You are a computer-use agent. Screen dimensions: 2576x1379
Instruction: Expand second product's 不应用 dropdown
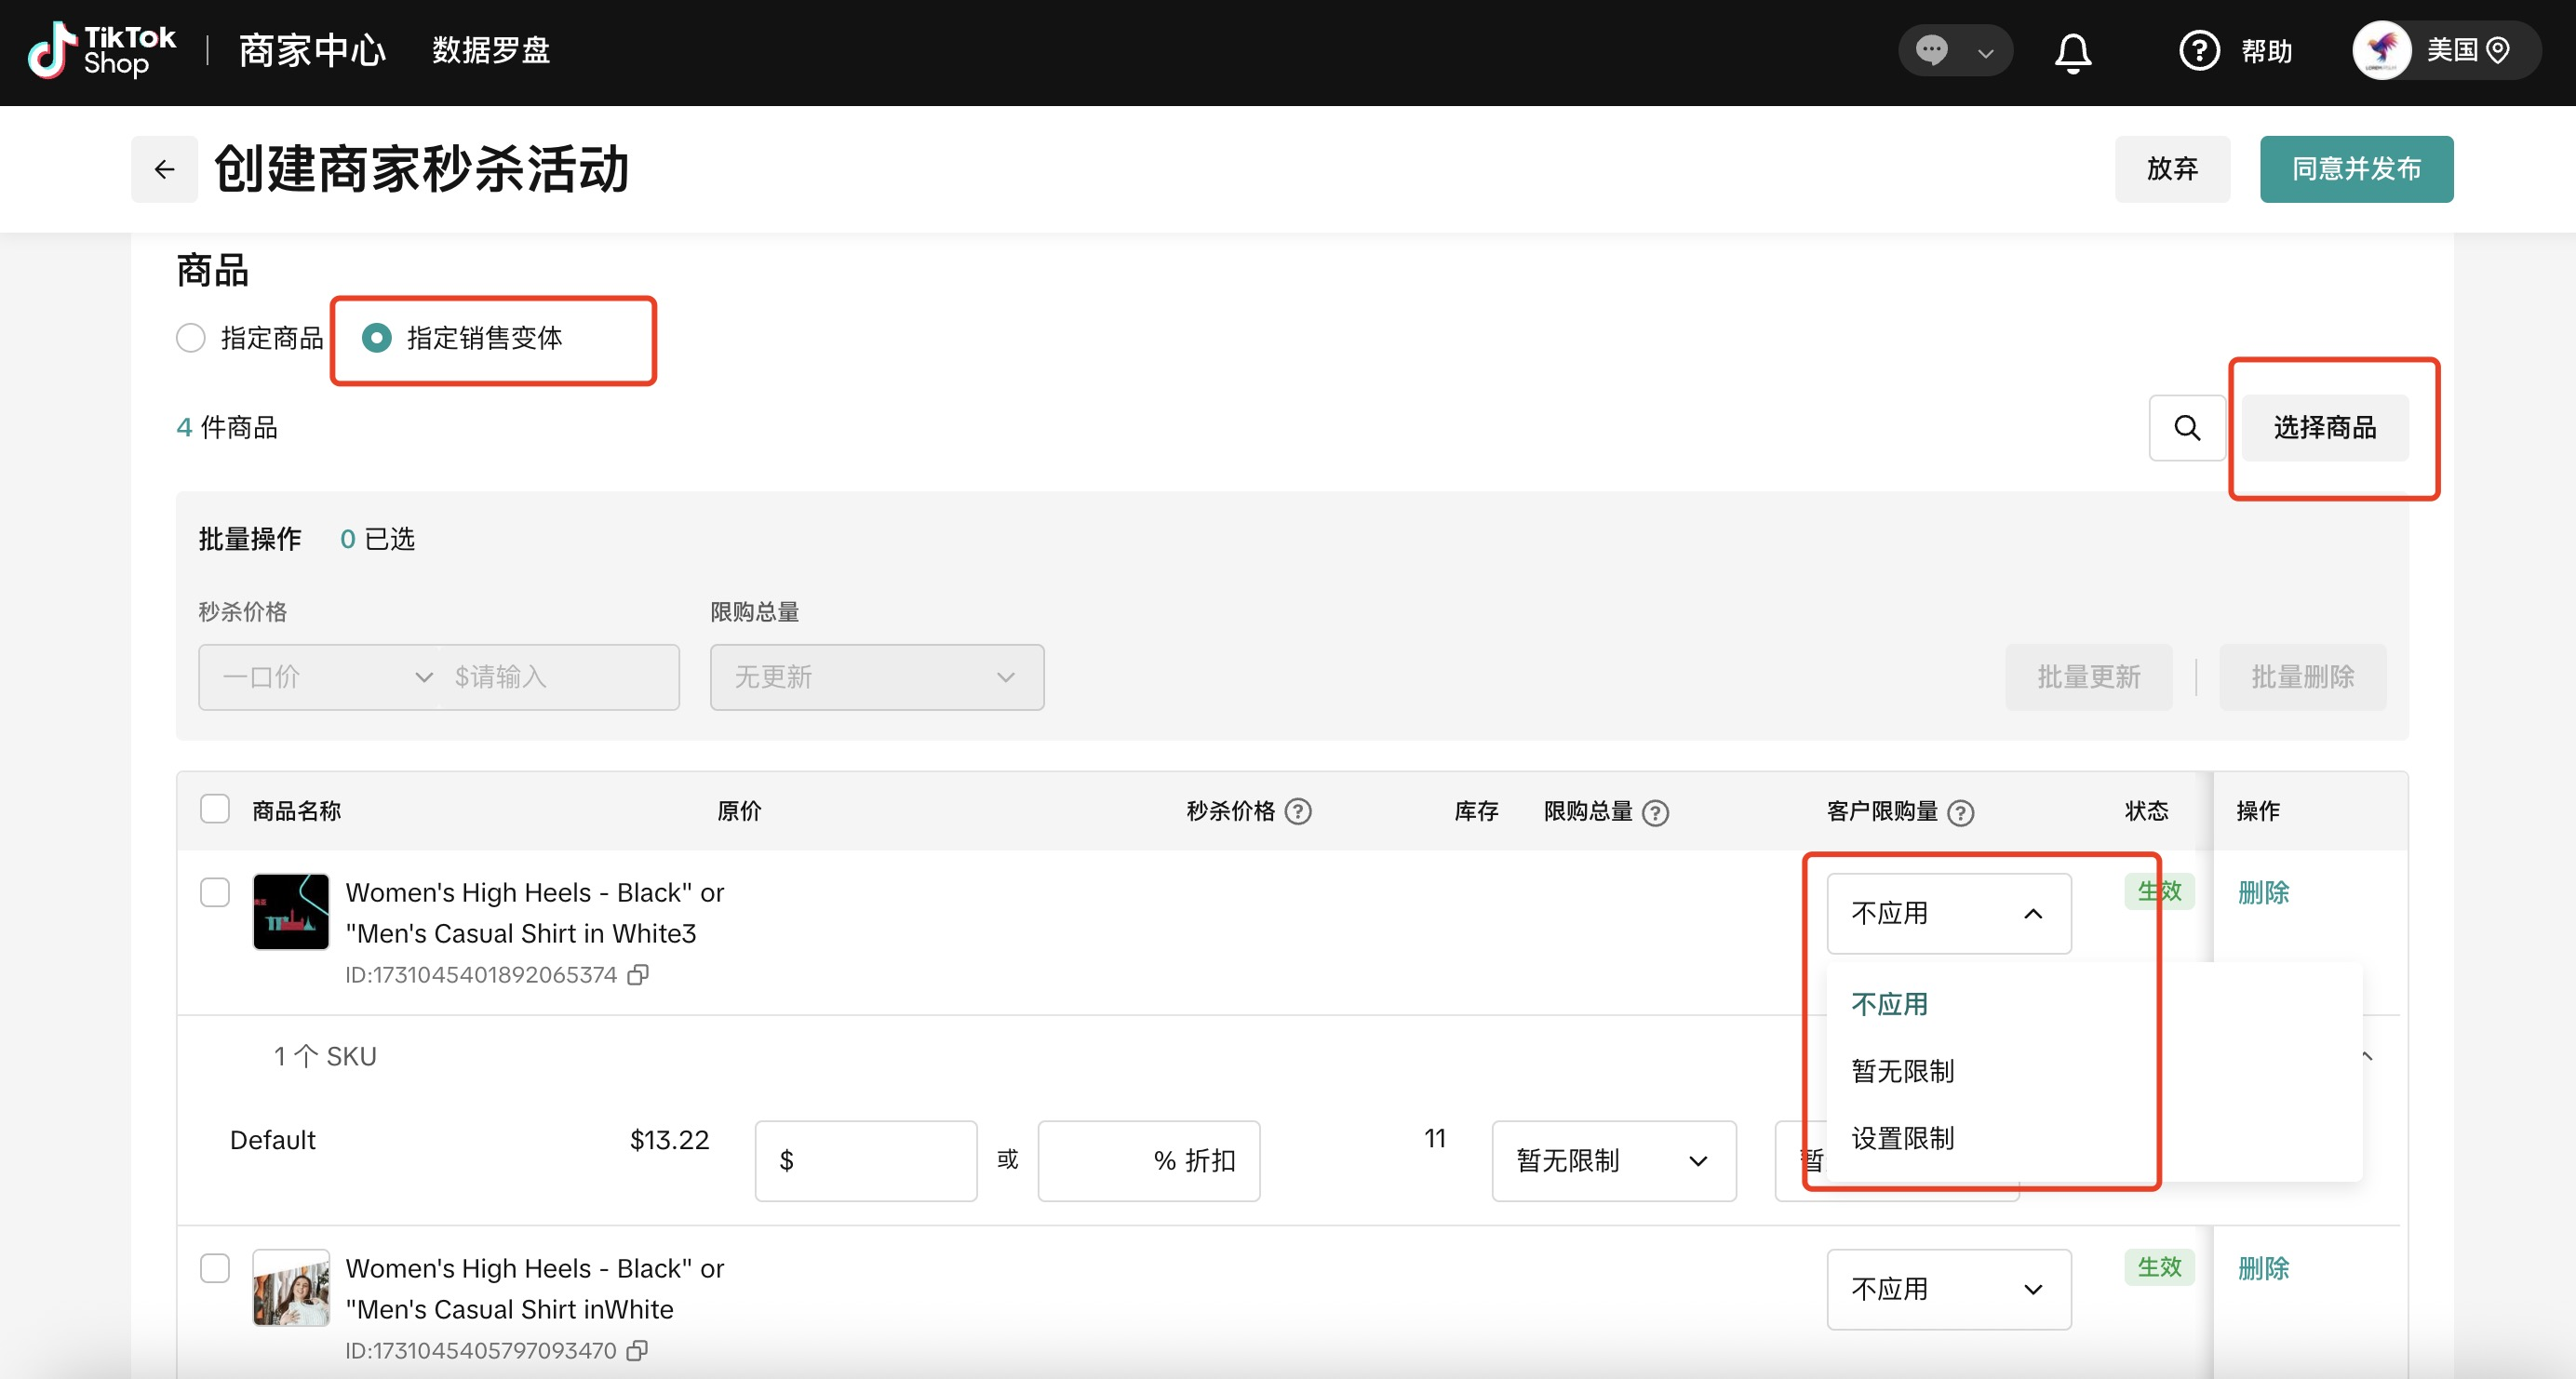(1947, 1288)
